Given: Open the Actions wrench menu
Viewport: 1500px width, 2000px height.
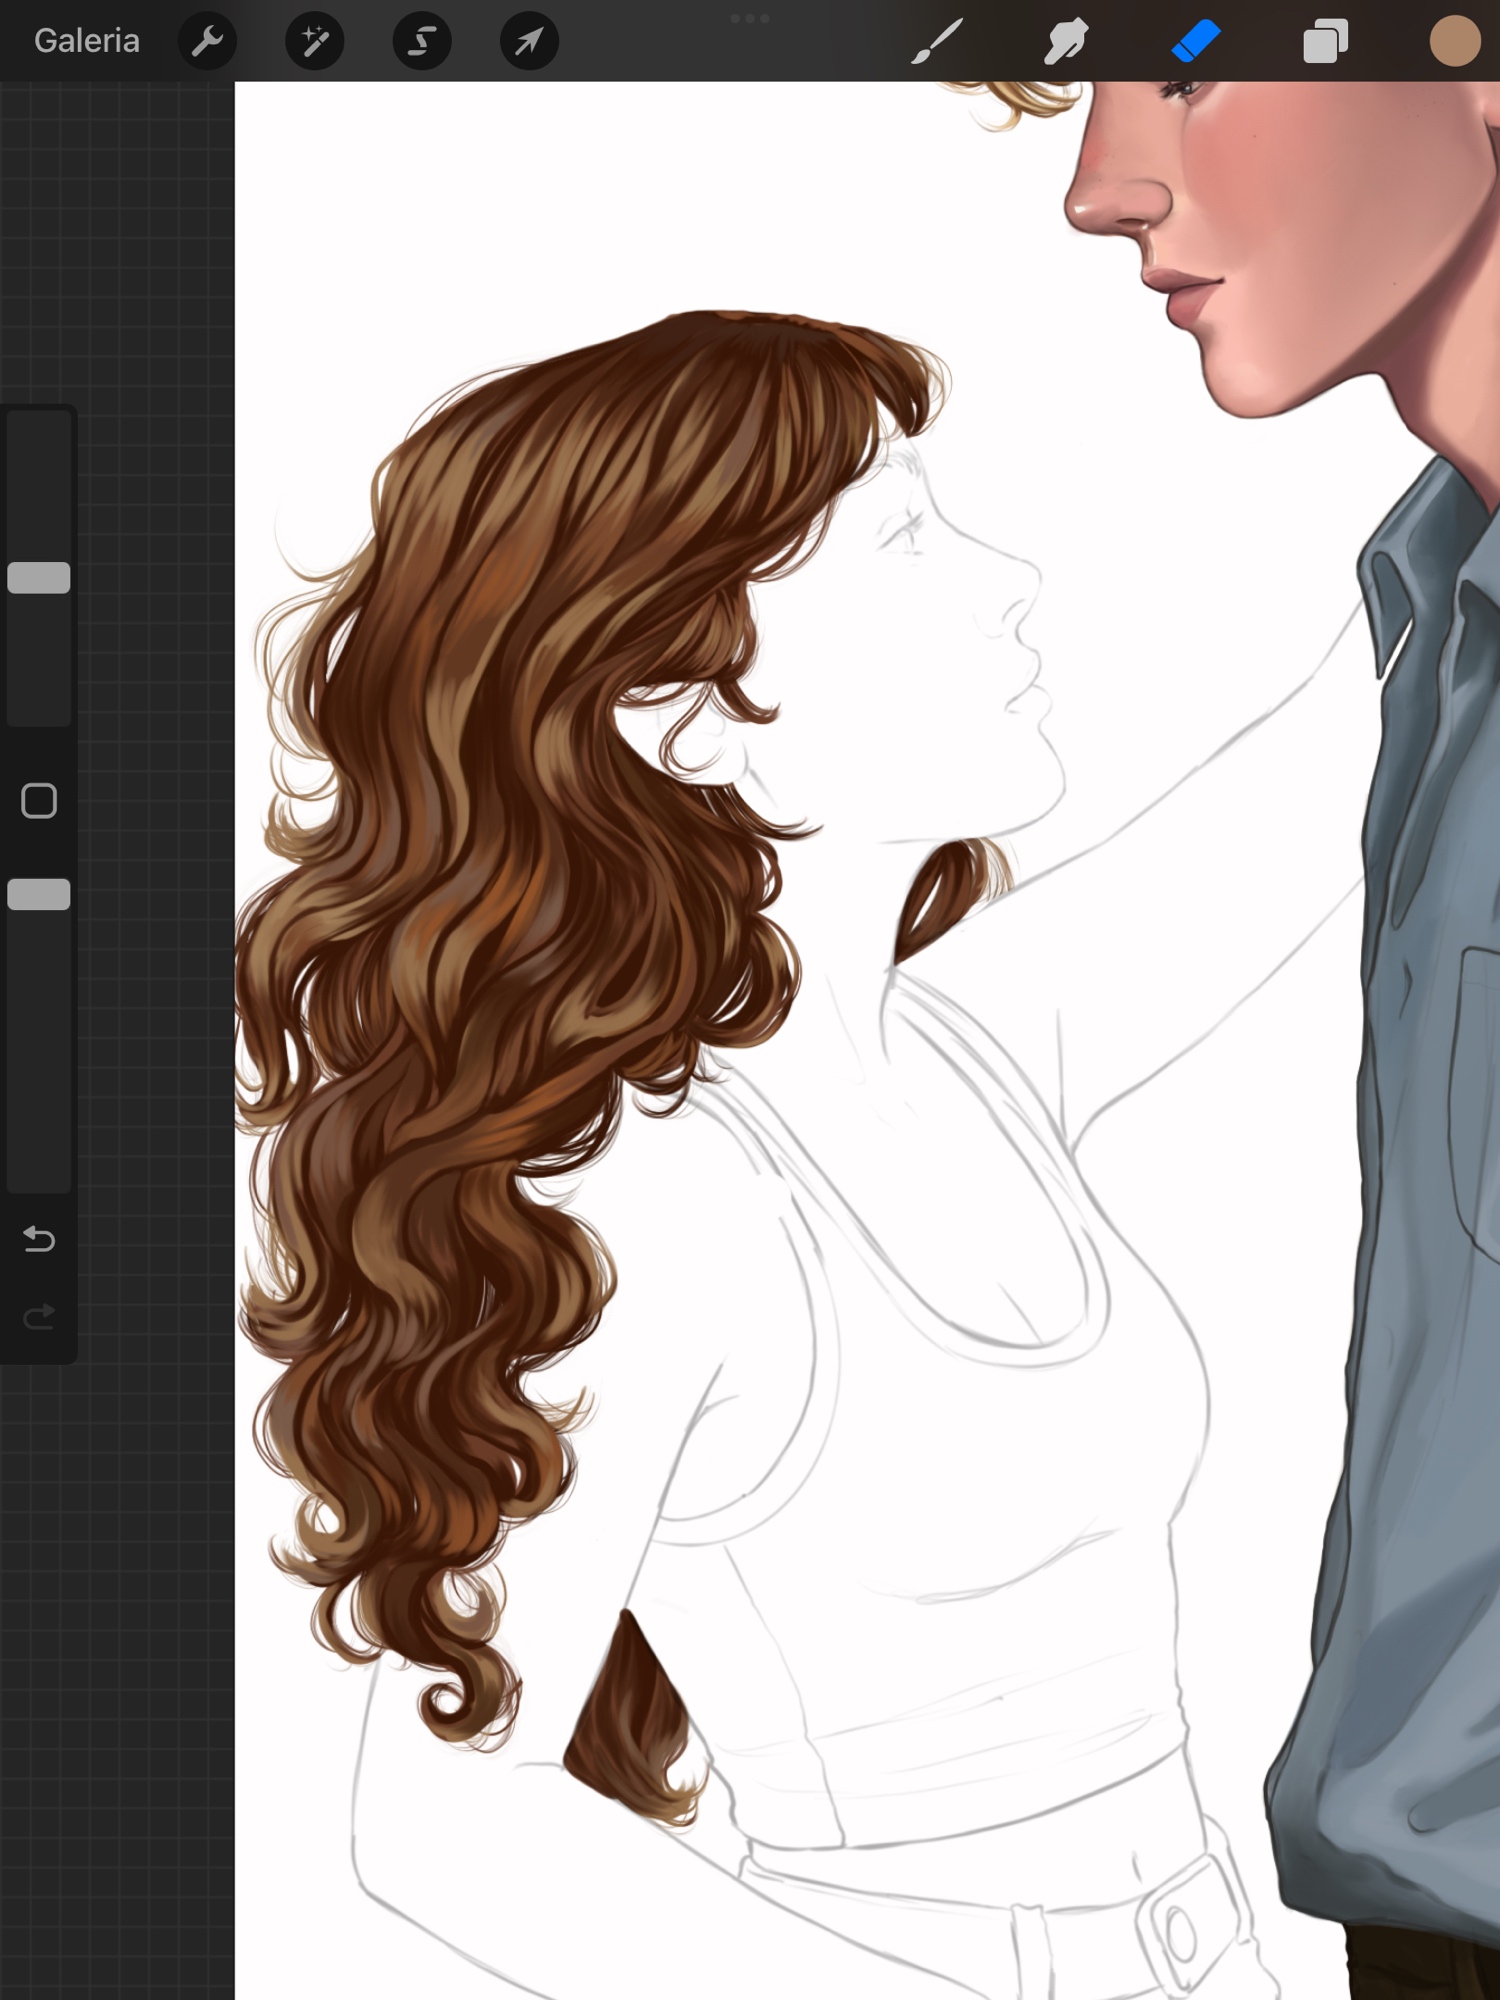Looking at the screenshot, I should 207,41.
